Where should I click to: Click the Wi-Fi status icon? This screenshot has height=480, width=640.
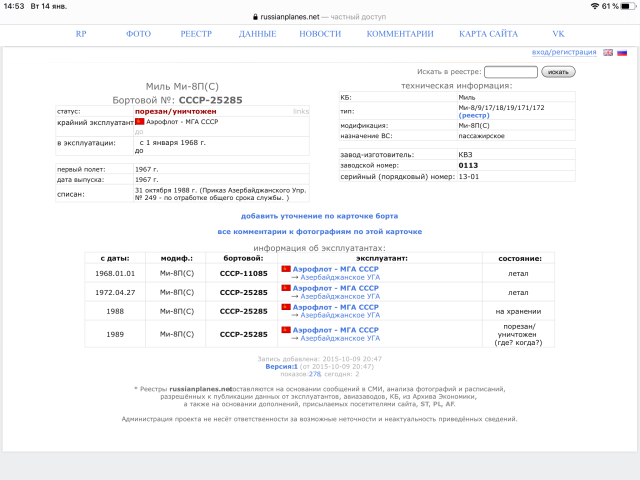tap(595, 6)
